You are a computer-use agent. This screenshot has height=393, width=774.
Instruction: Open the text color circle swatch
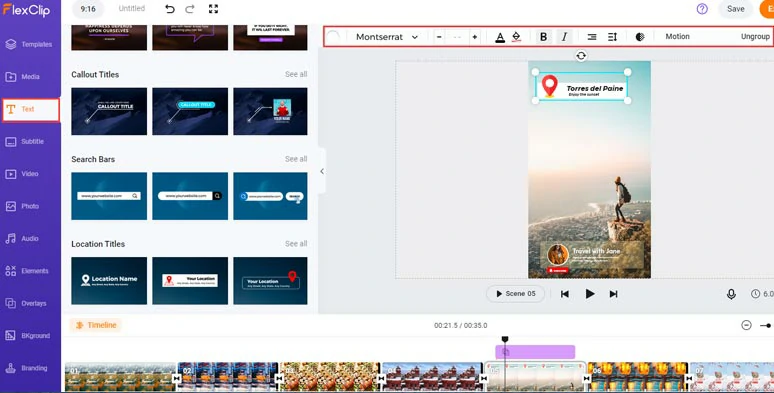pyautogui.click(x=334, y=37)
